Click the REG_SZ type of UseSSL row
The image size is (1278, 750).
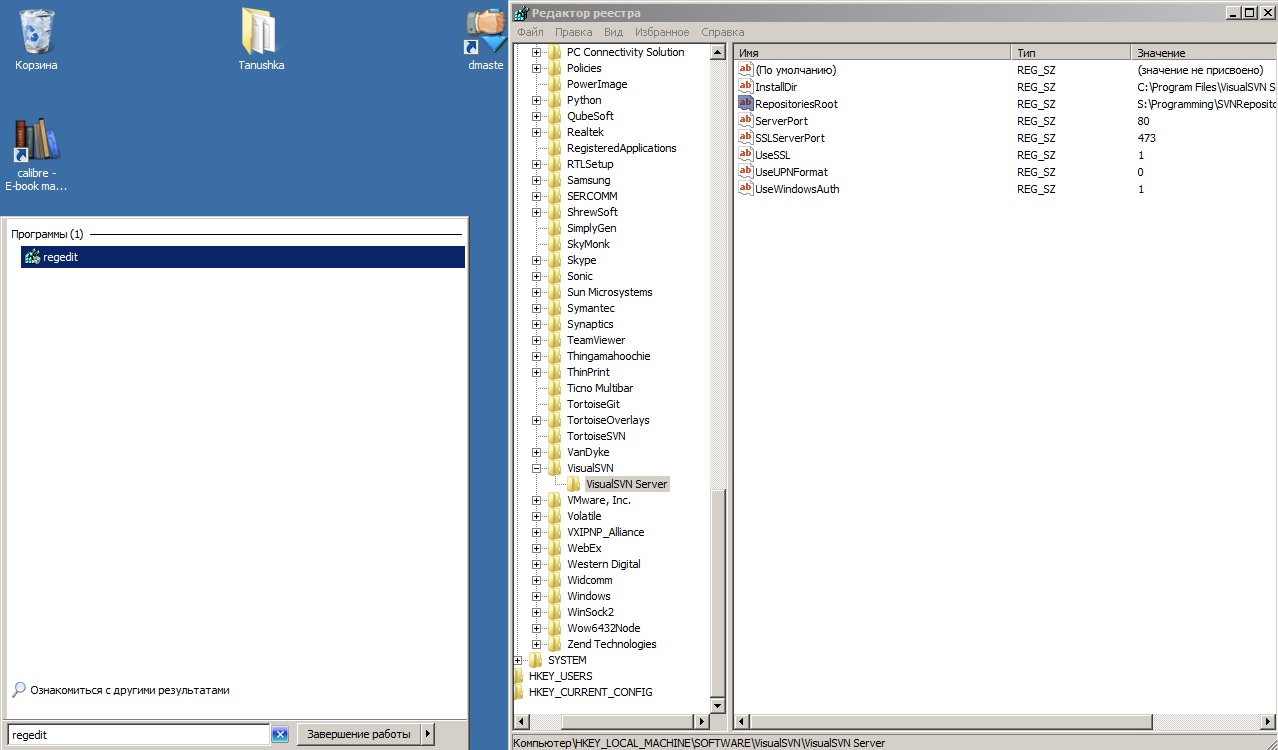click(1036, 155)
